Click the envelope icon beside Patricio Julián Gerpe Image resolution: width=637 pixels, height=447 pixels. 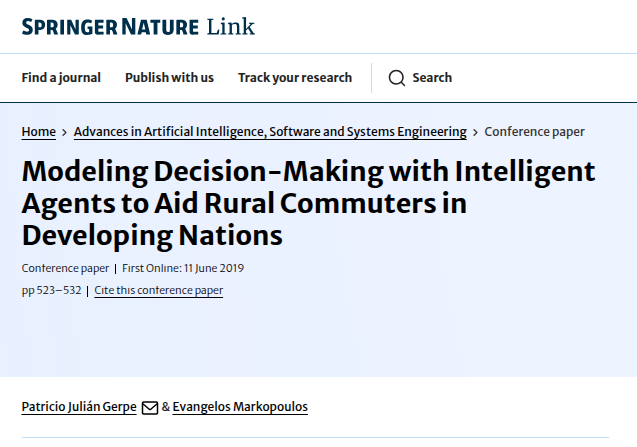150,408
